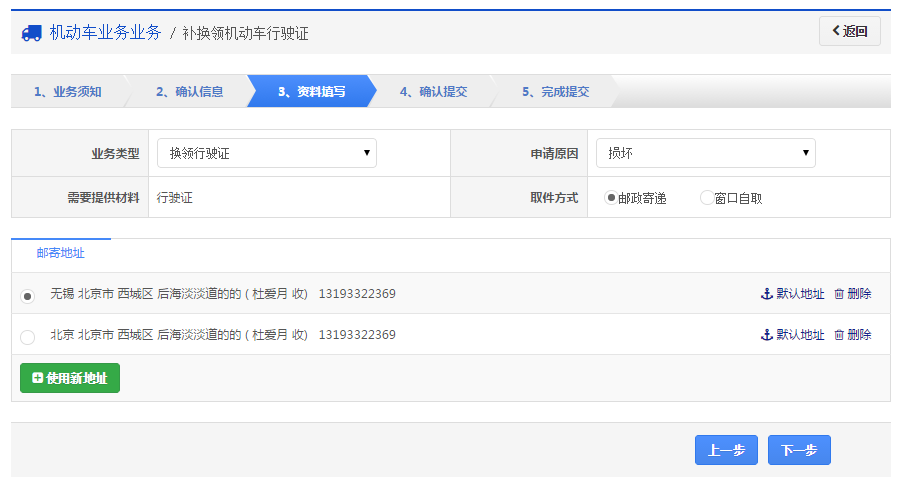
Task: Select the 北京 mailing address radio
Action: point(27,337)
